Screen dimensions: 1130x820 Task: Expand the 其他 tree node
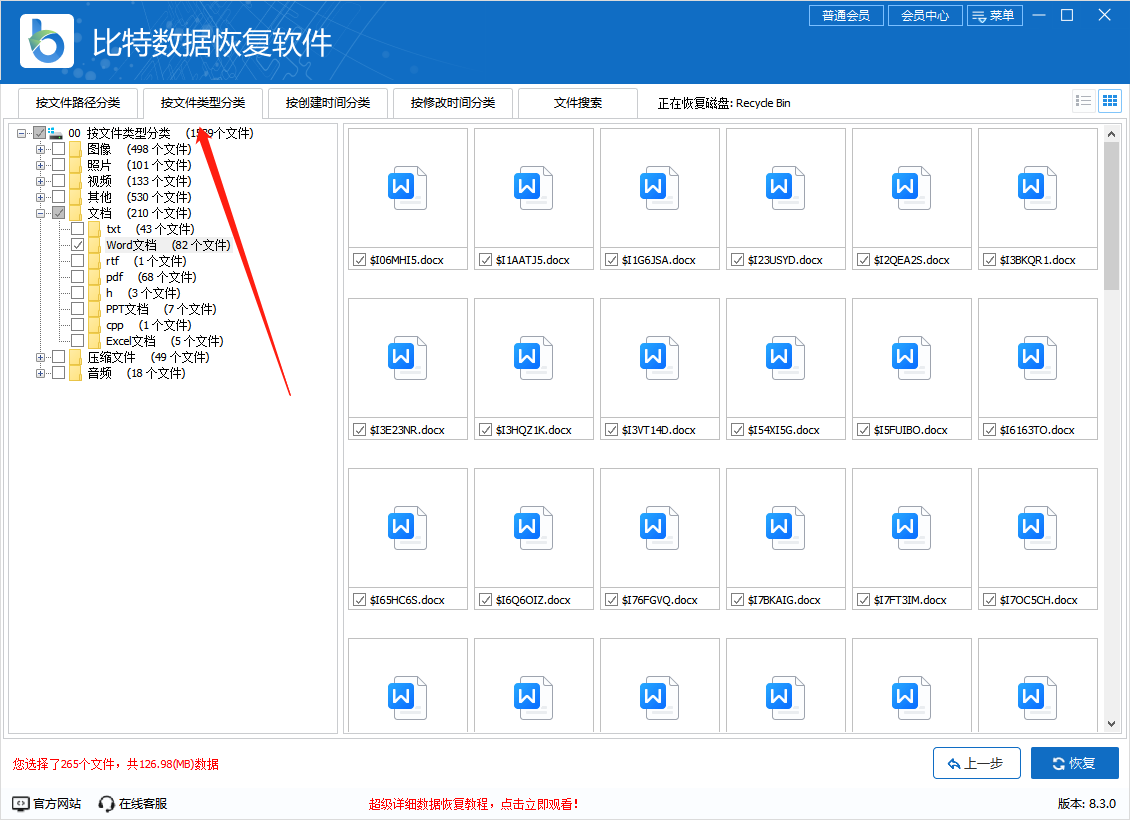(40, 197)
